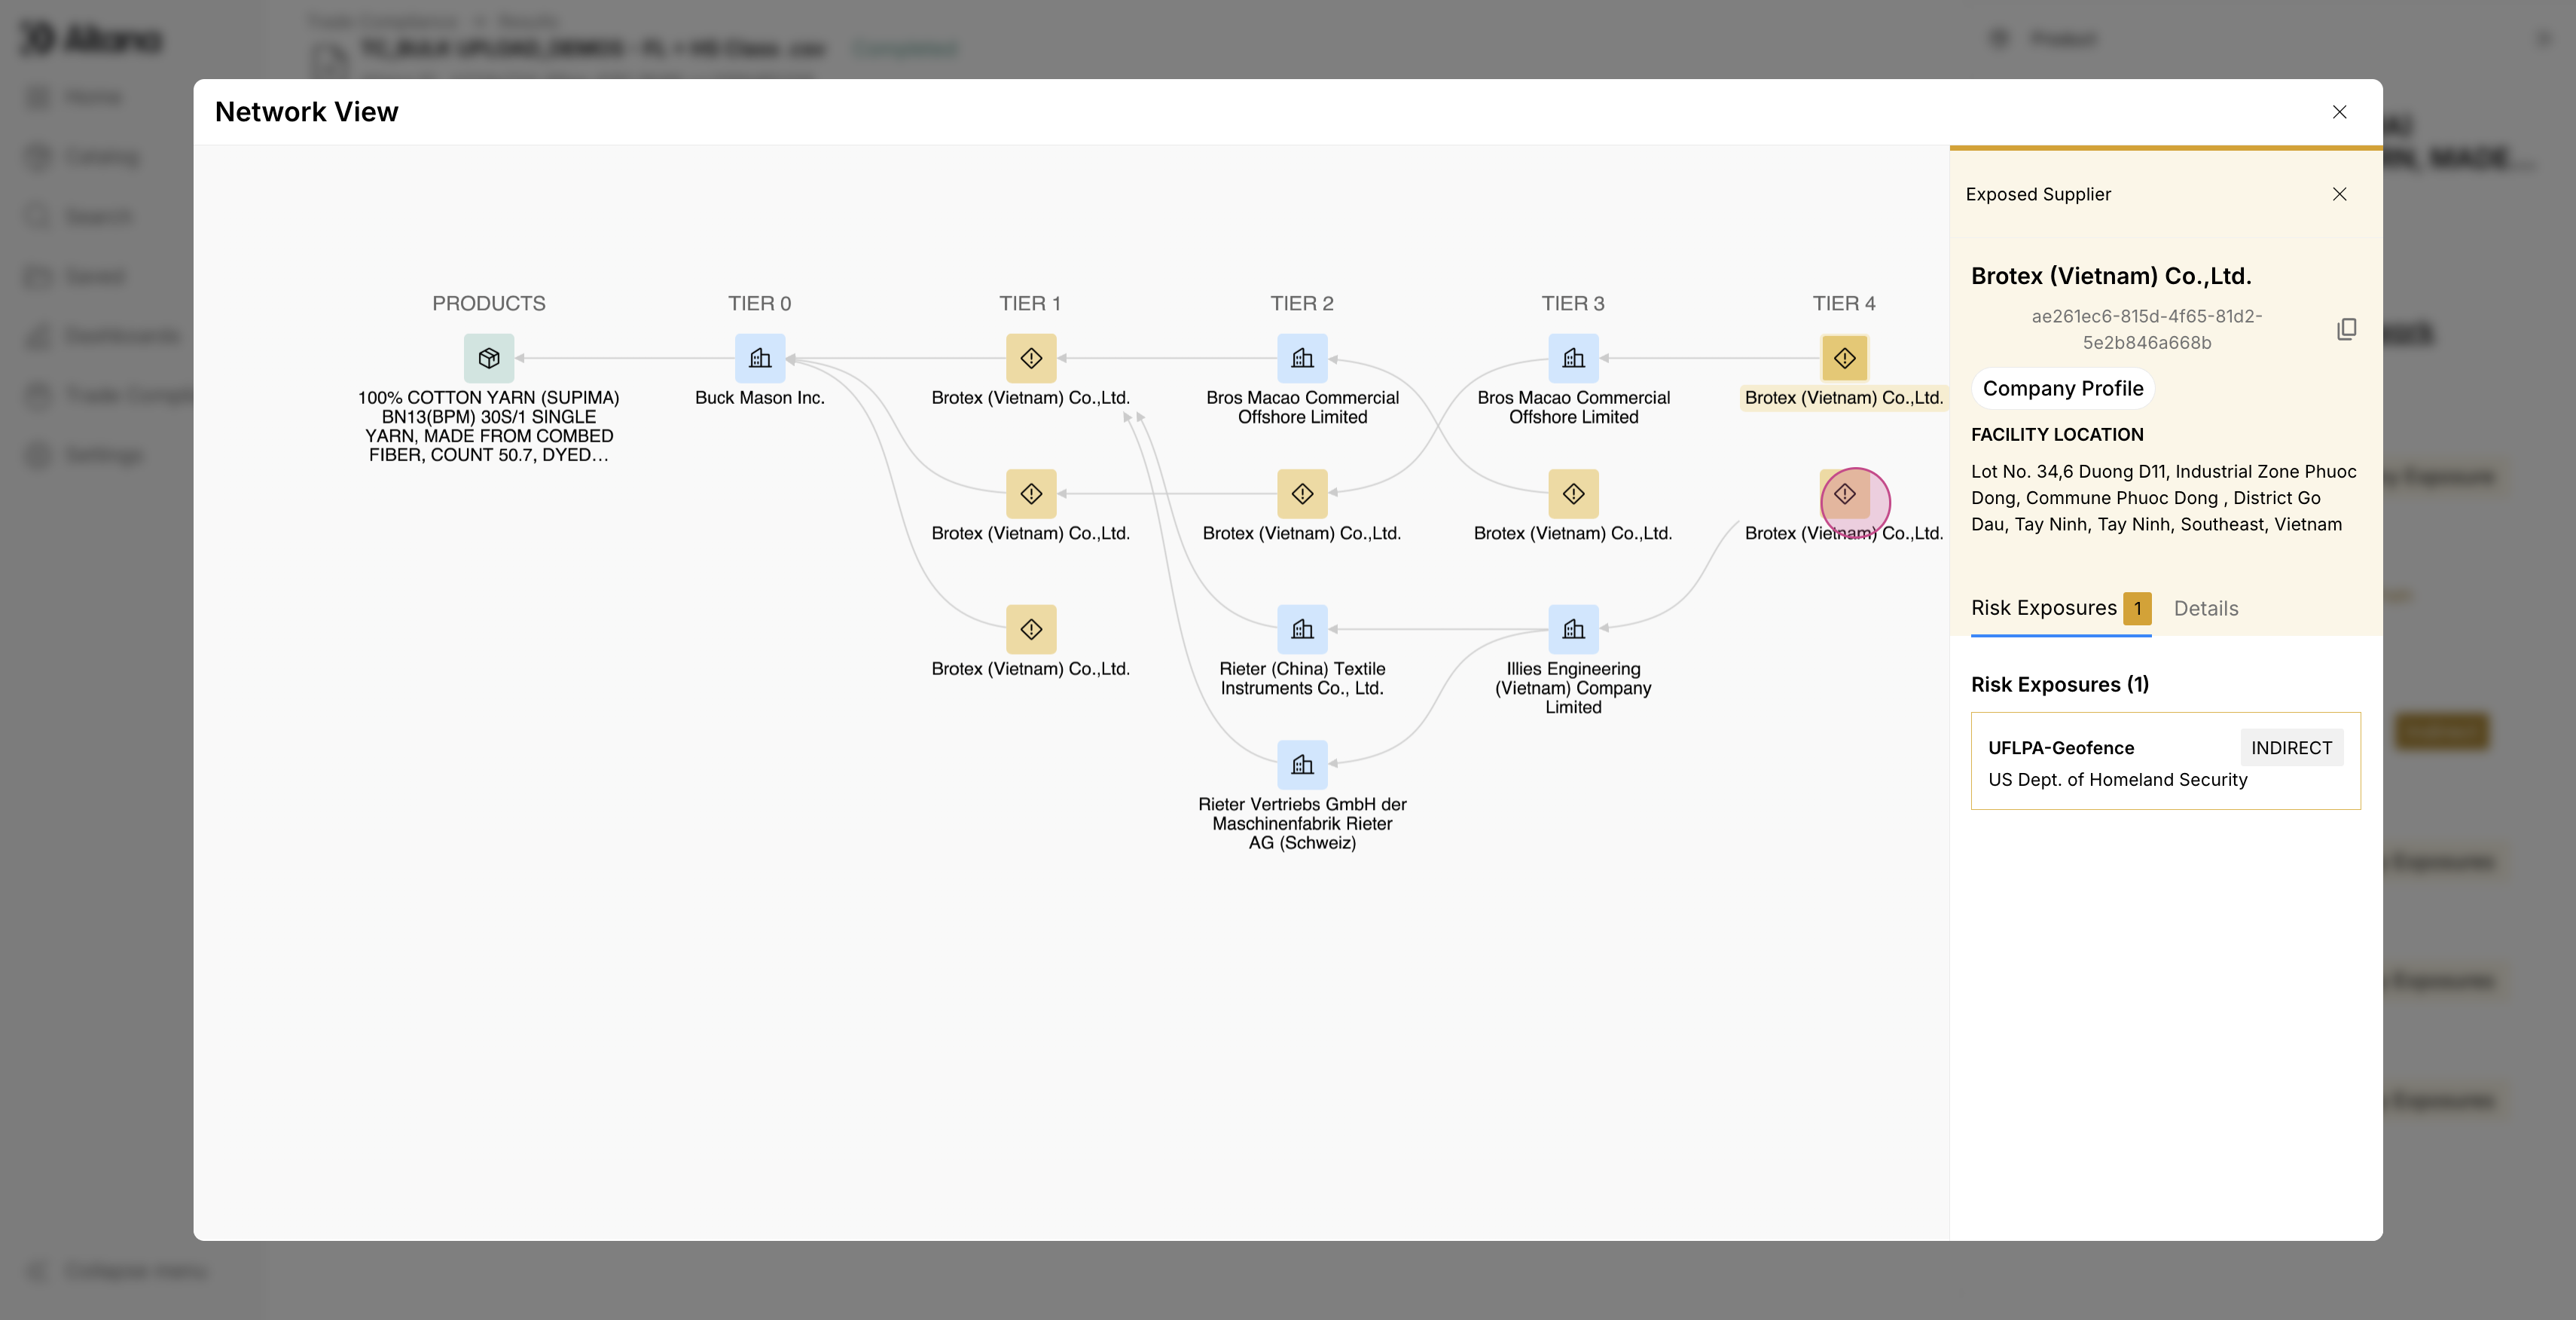Open the Company Profile button
Image resolution: width=2576 pixels, height=1320 pixels.
(2062, 388)
